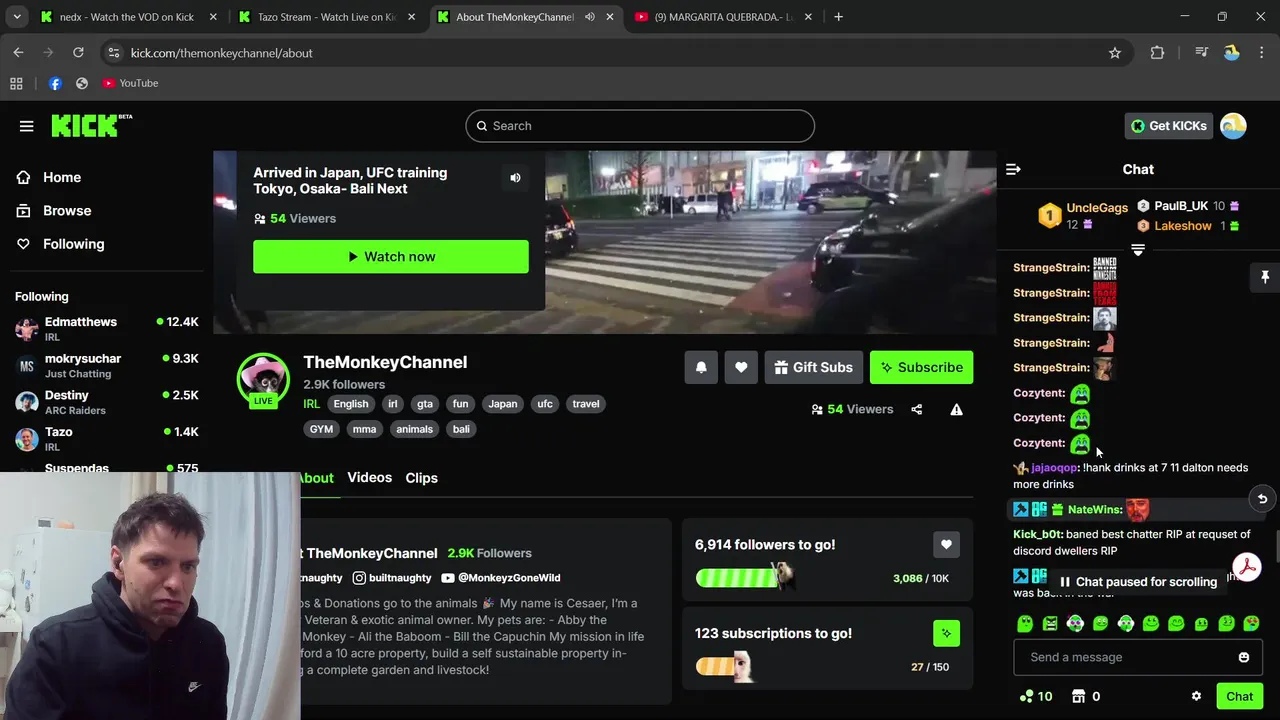
Task: Open the Videos tab
Action: tap(369, 478)
